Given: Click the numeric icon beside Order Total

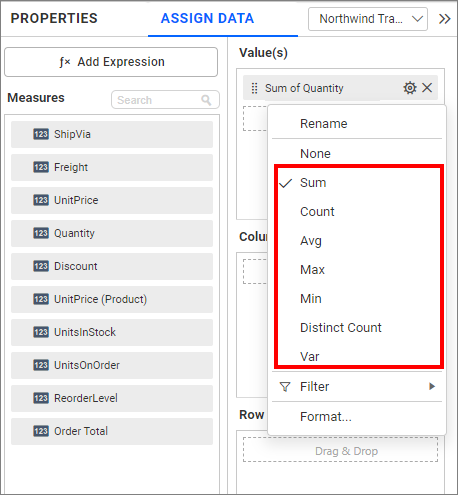Looking at the screenshot, I should 41,431.
